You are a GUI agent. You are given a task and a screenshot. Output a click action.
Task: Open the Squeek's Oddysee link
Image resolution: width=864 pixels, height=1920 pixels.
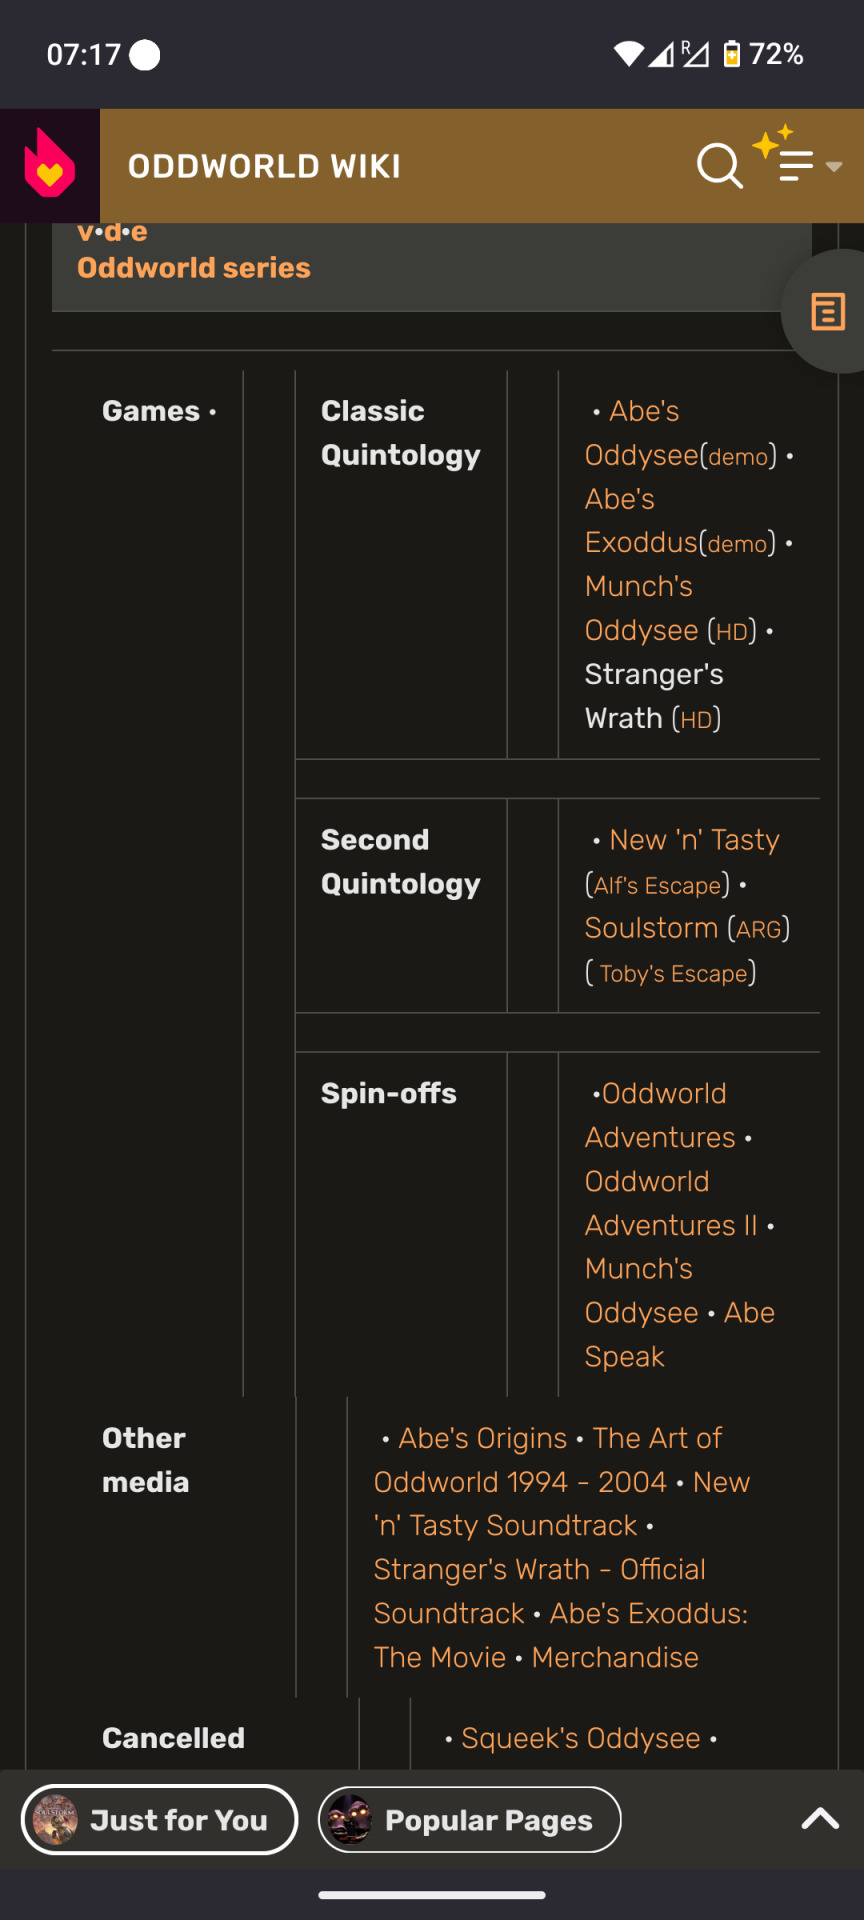coord(581,1739)
